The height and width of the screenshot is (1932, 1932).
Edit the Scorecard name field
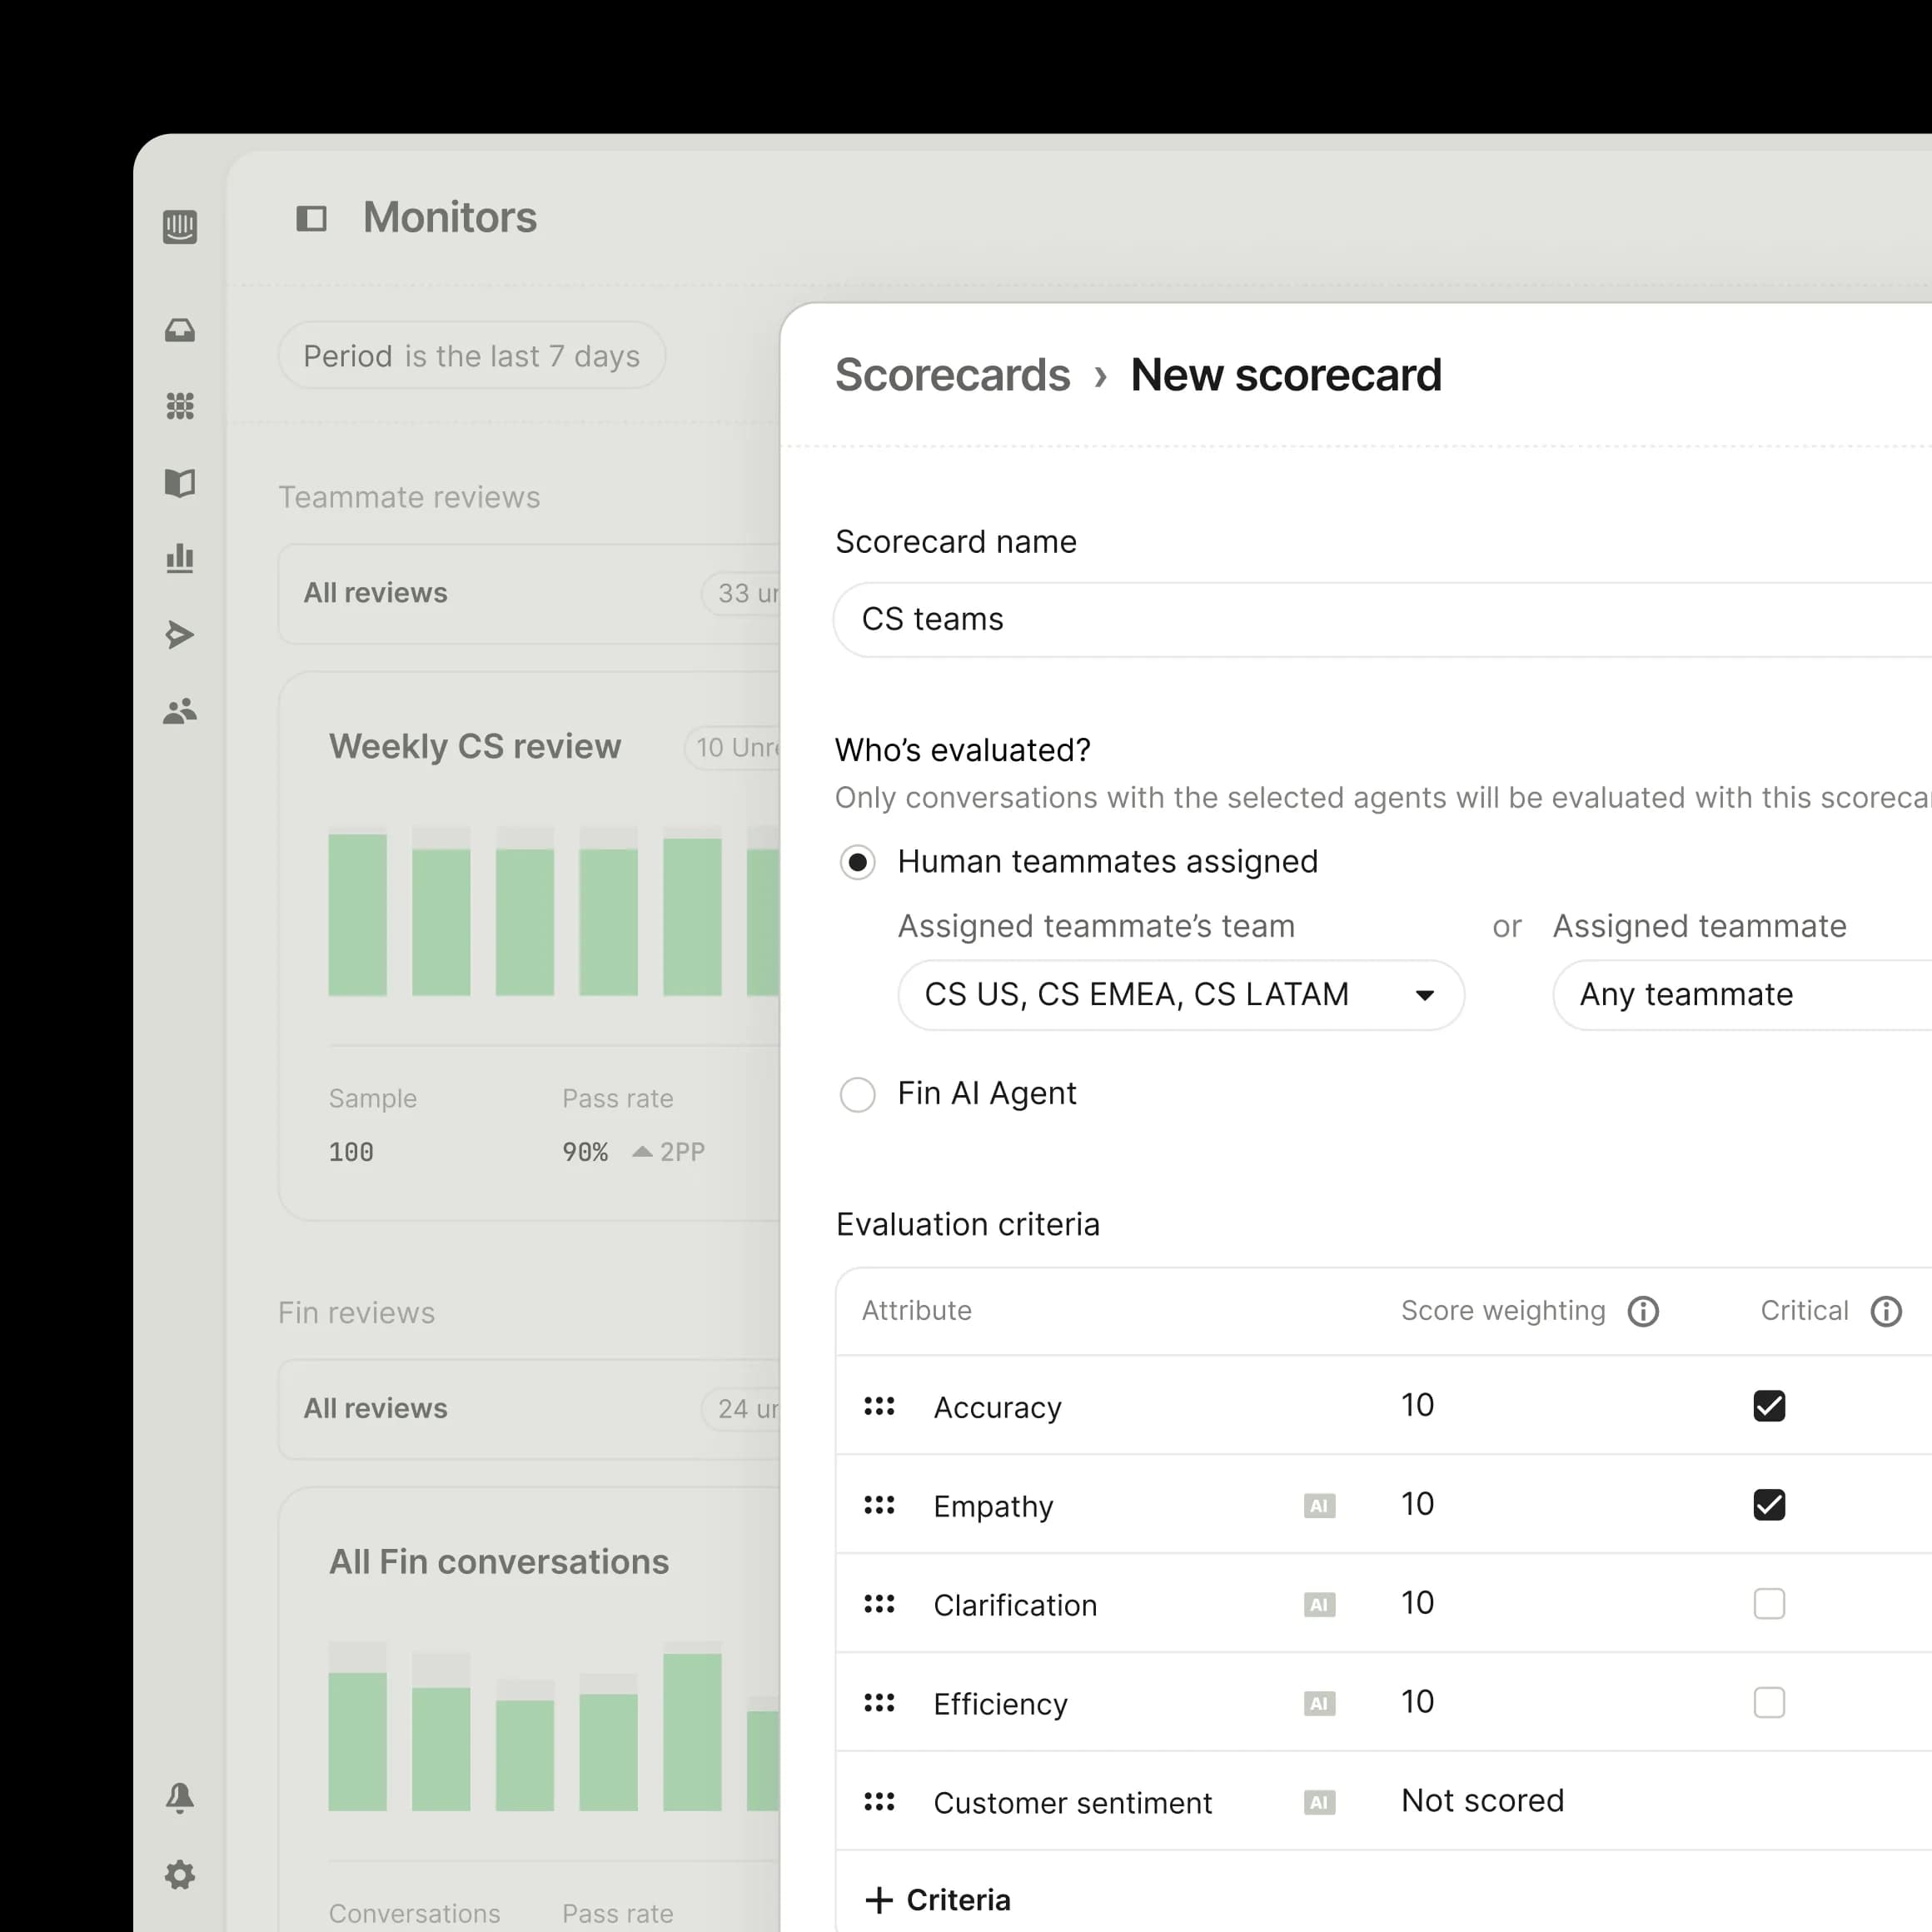1382,620
